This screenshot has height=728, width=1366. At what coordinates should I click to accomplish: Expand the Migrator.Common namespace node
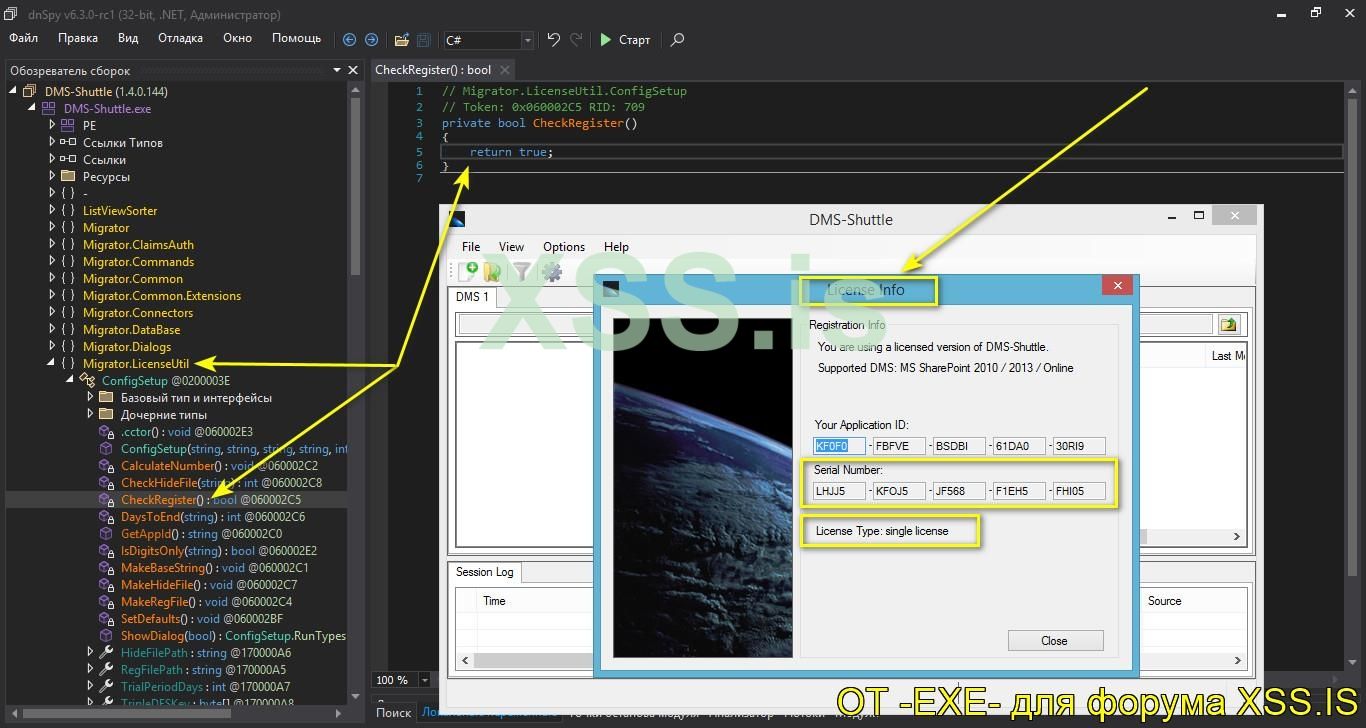click(52, 279)
